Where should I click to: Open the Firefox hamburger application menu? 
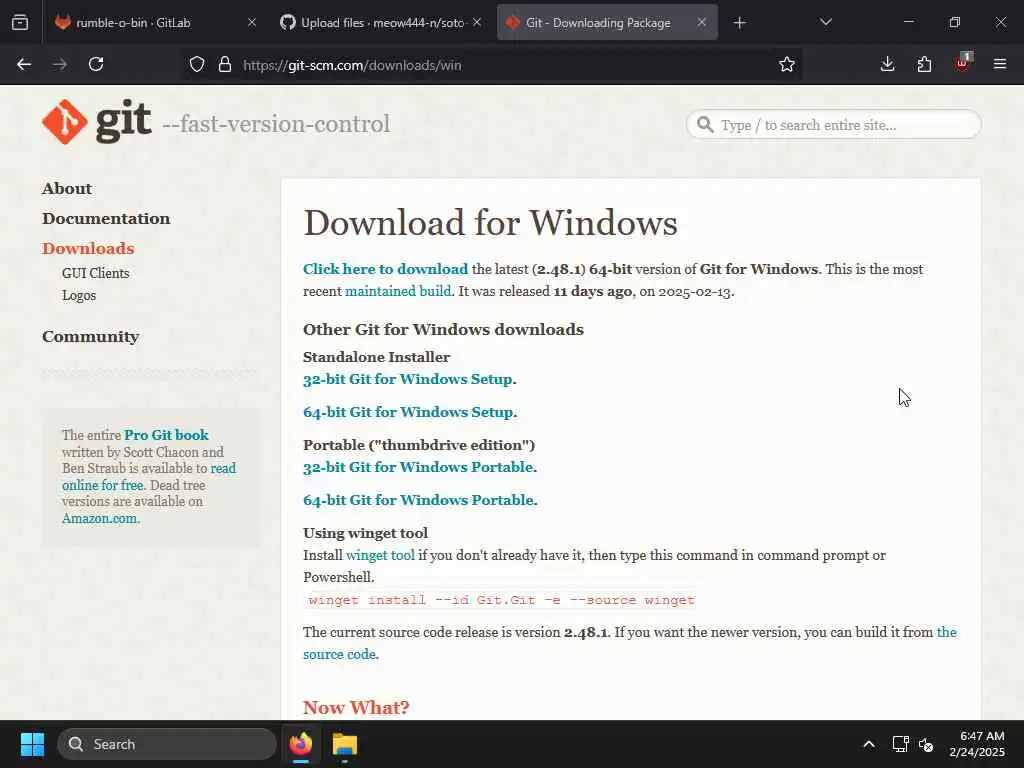[x=1000, y=64]
